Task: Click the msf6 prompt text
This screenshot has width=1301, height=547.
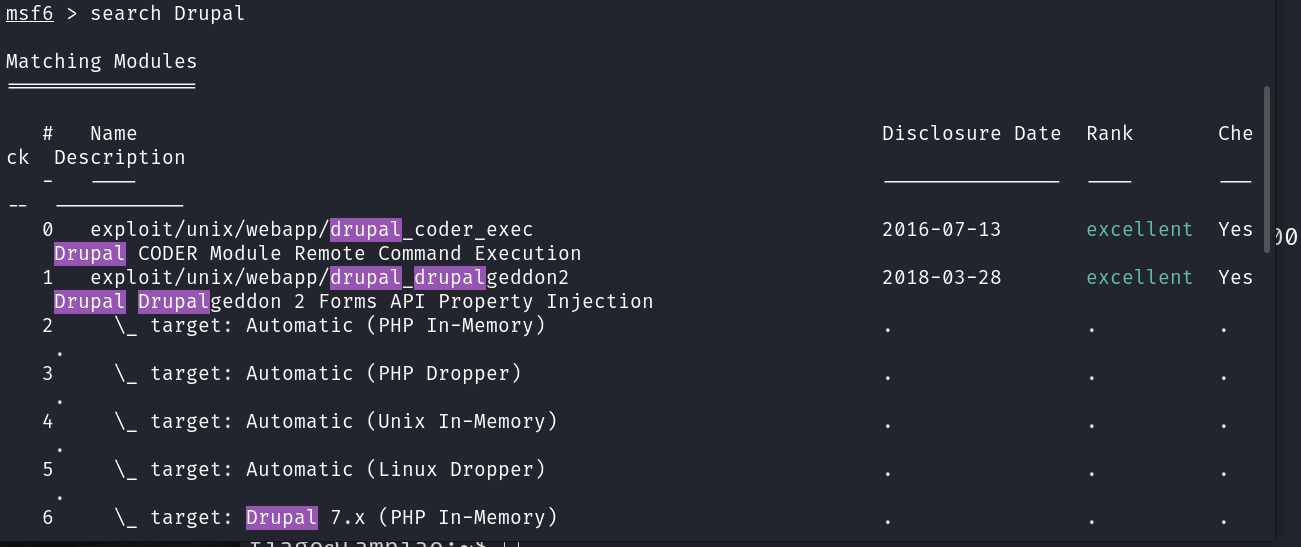Action: click(30, 13)
